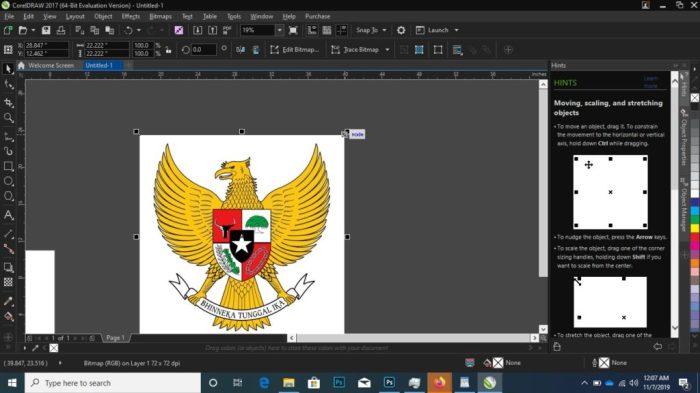This screenshot has width=700, height=393.
Task: Select the Rectangle tool
Action: 8,166
